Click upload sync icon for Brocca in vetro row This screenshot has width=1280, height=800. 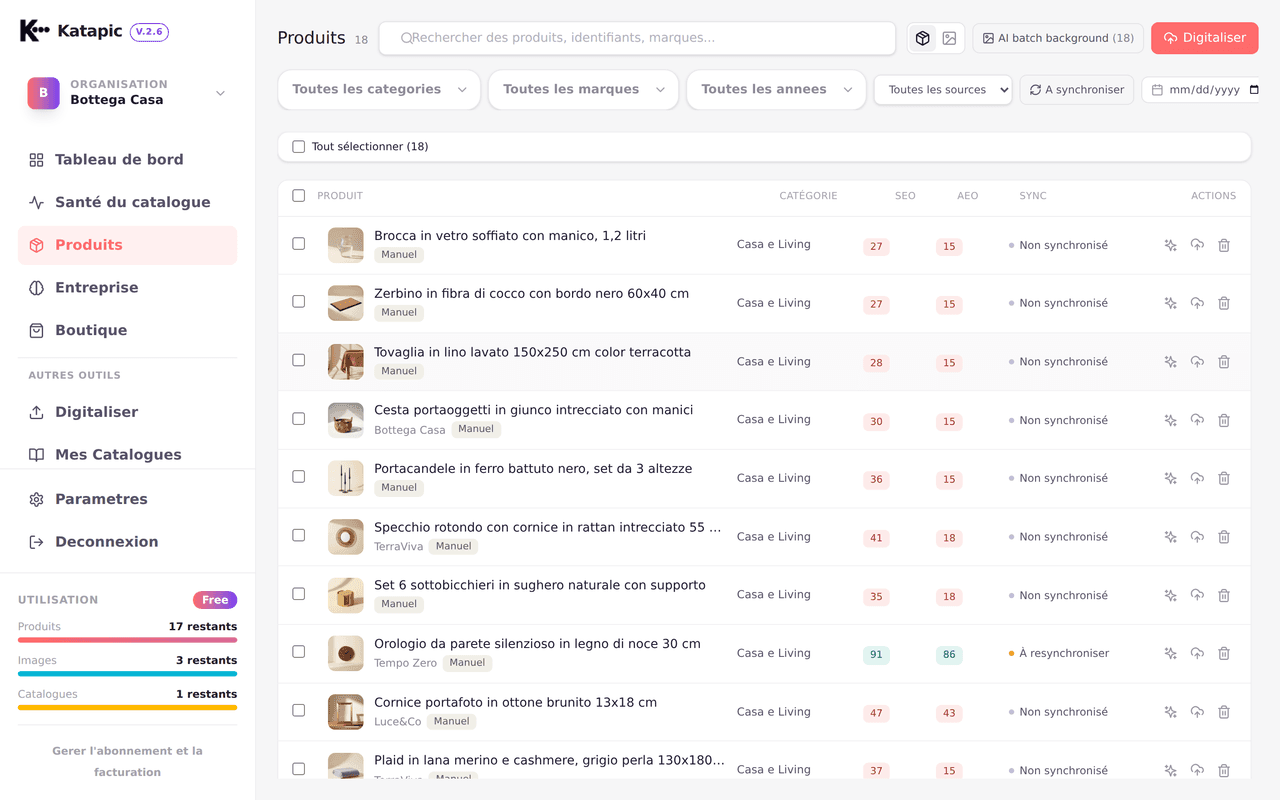point(1197,245)
